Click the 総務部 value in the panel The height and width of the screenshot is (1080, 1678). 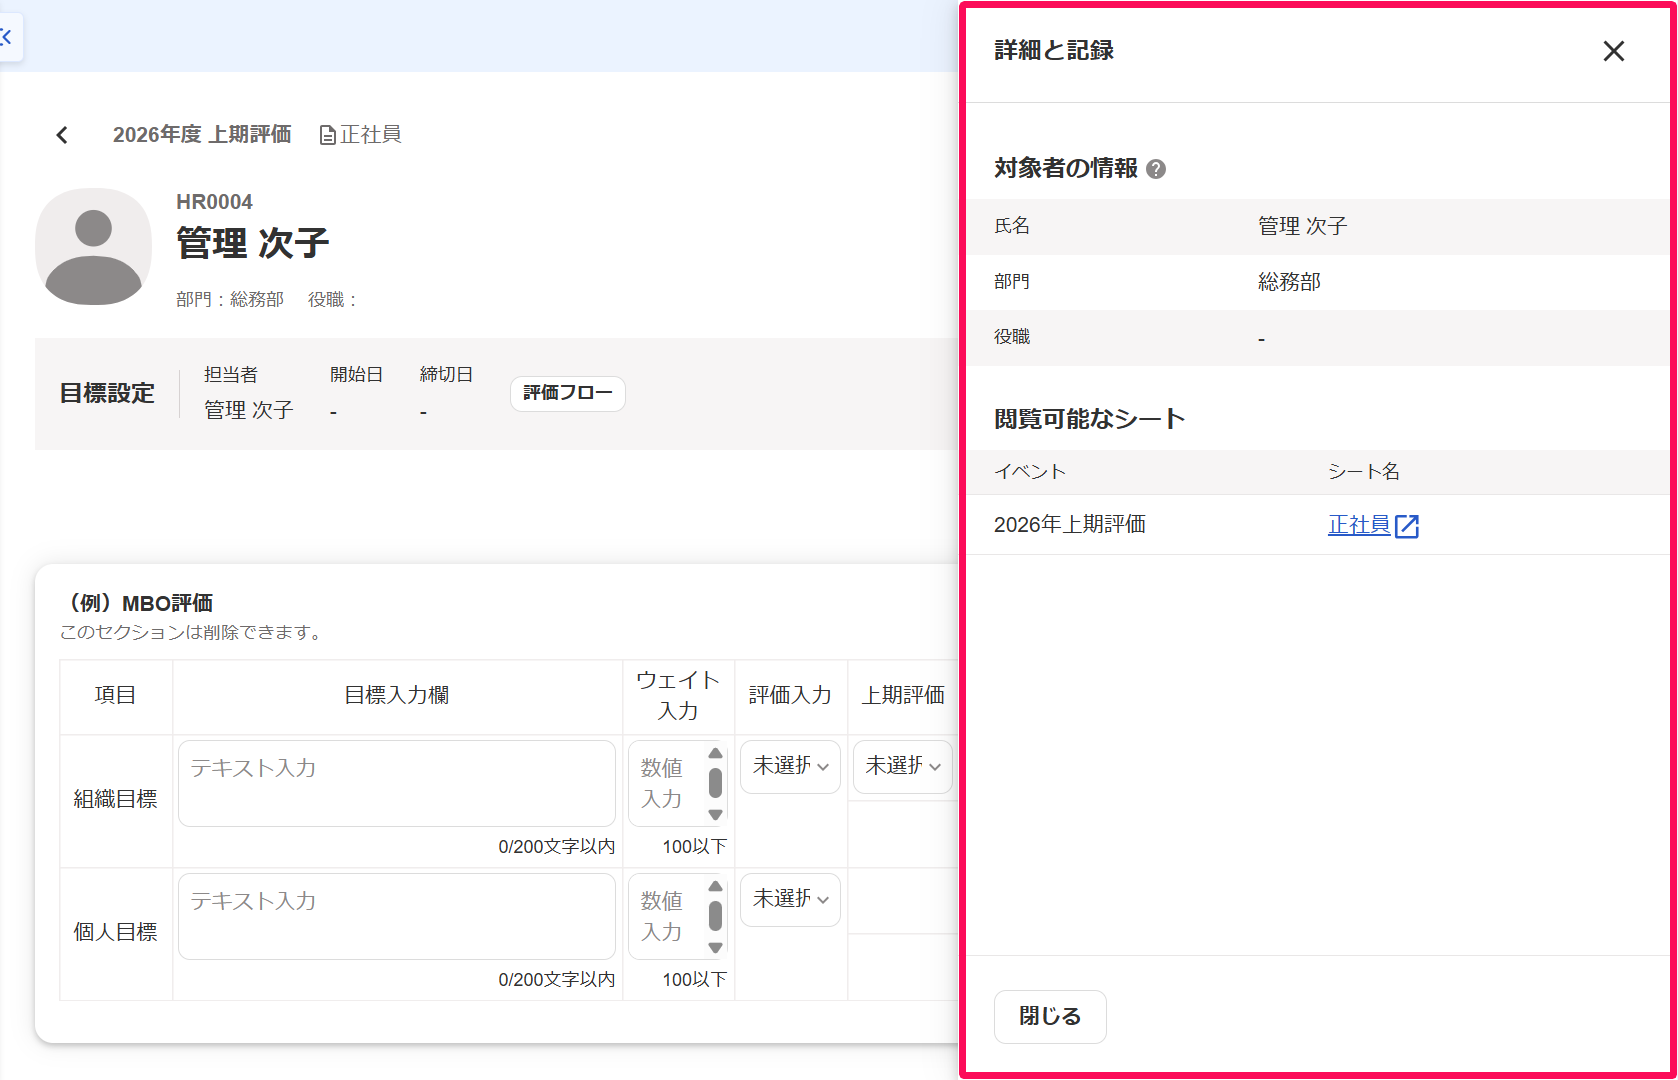pyautogui.click(x=1289, y=282)
